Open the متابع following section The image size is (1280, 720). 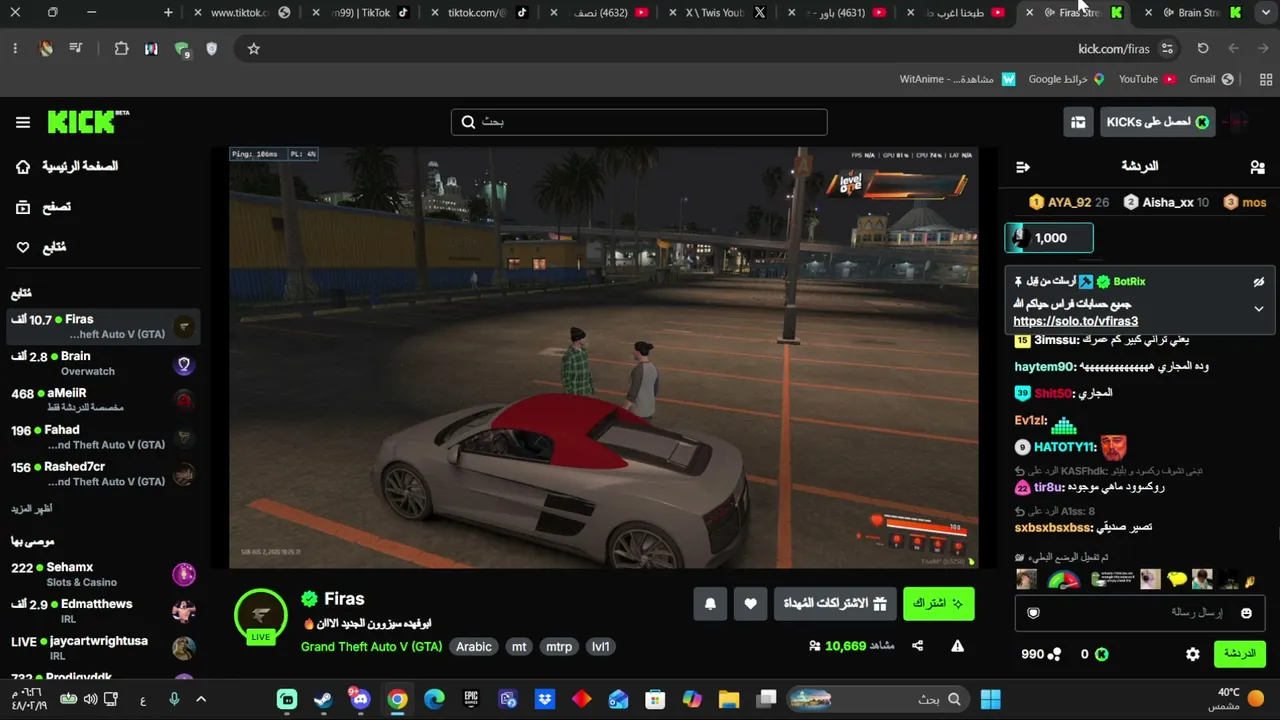coord(41,247)
